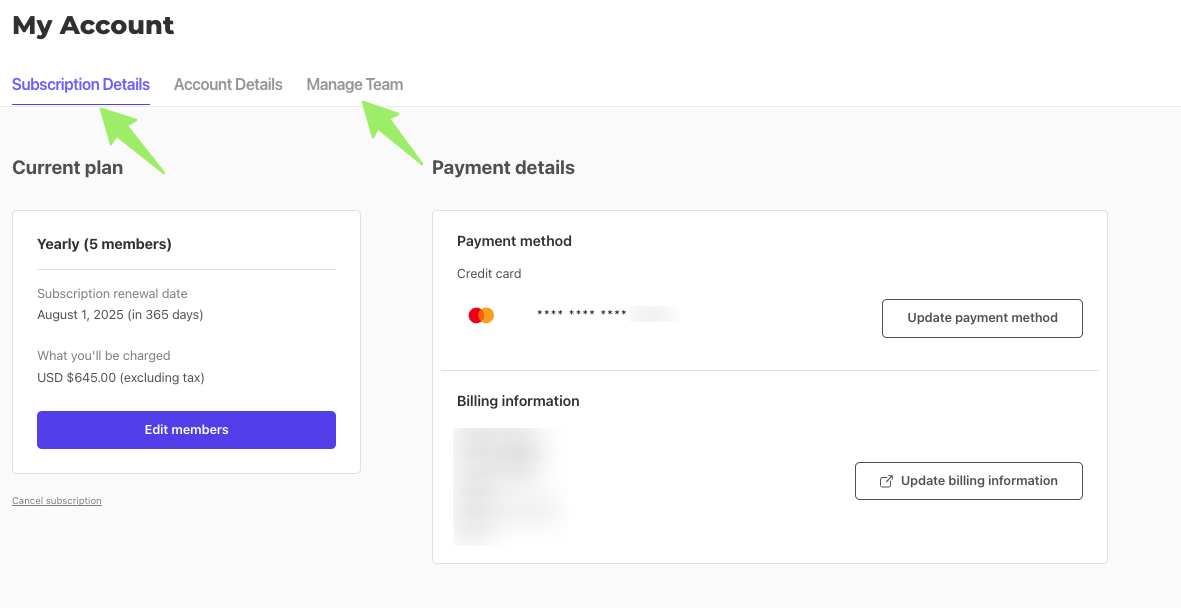The height and width of the screenshot is (608, 1181).
Task: Click Update payment method
Action: [981, 317]
